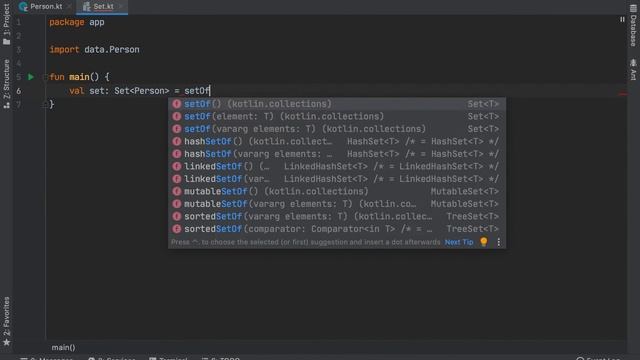Jump to red error stripe mark
Screen dimensions: 640x360
[x=622, y=94]
